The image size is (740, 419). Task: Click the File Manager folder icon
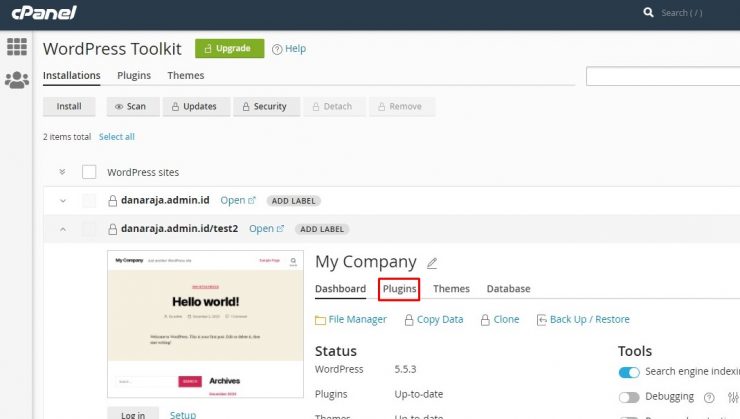coord(320,320)
